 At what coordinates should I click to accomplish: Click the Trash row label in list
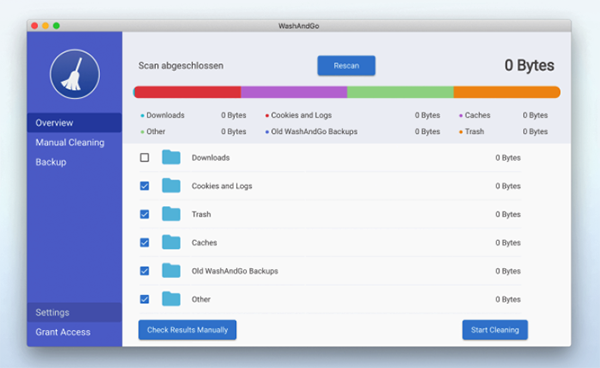(x=201, y=214)
